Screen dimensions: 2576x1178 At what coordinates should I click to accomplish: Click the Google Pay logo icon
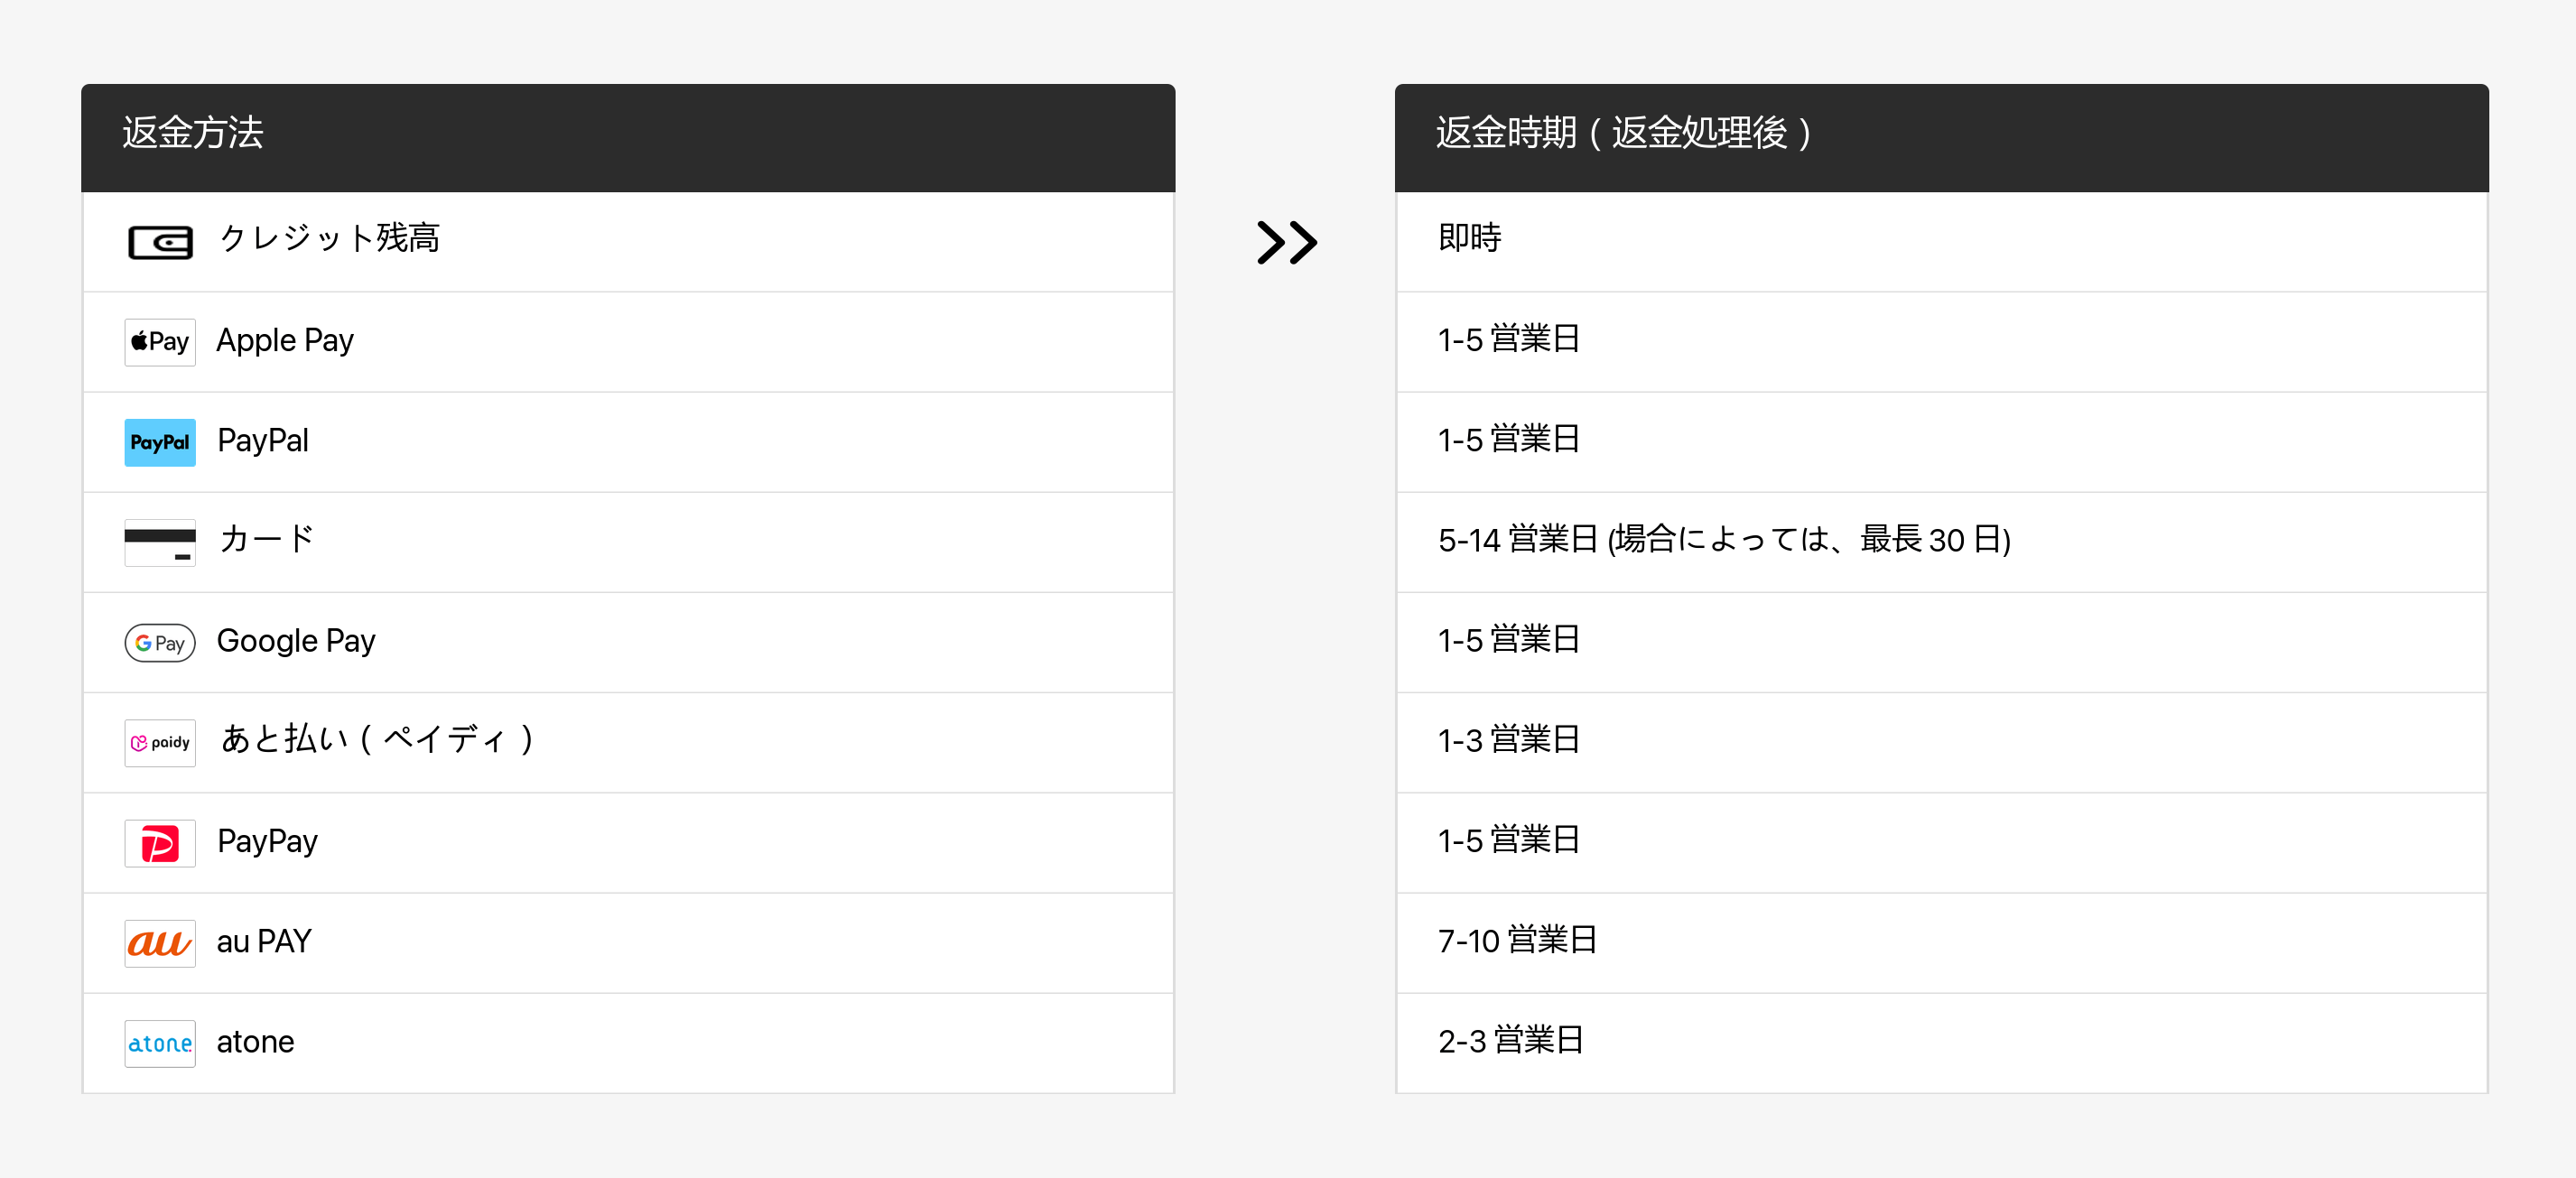click(x=160, y=643)
